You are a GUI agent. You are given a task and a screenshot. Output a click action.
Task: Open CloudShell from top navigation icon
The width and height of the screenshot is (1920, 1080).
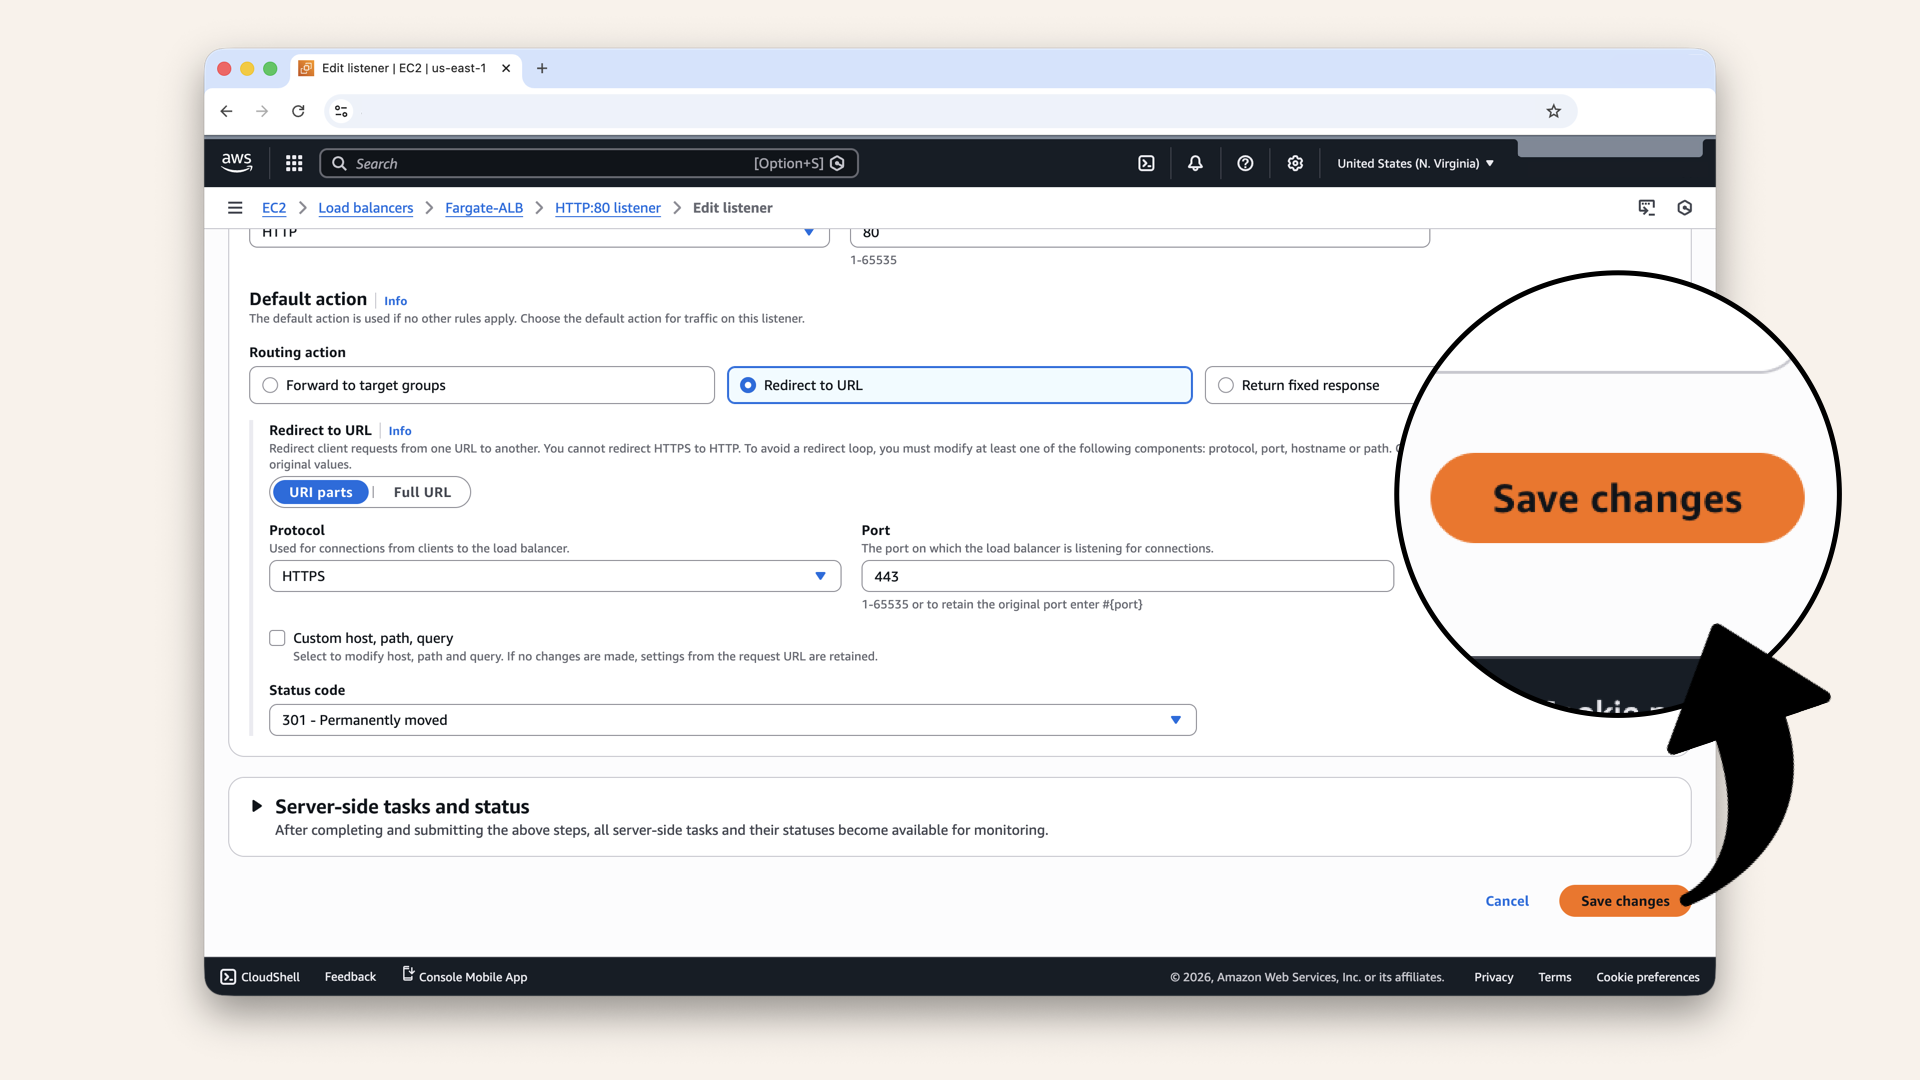[x=1146, y=163]
